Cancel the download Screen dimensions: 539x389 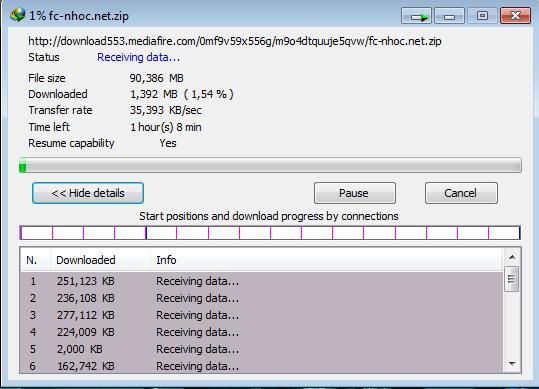click(461, 193)
